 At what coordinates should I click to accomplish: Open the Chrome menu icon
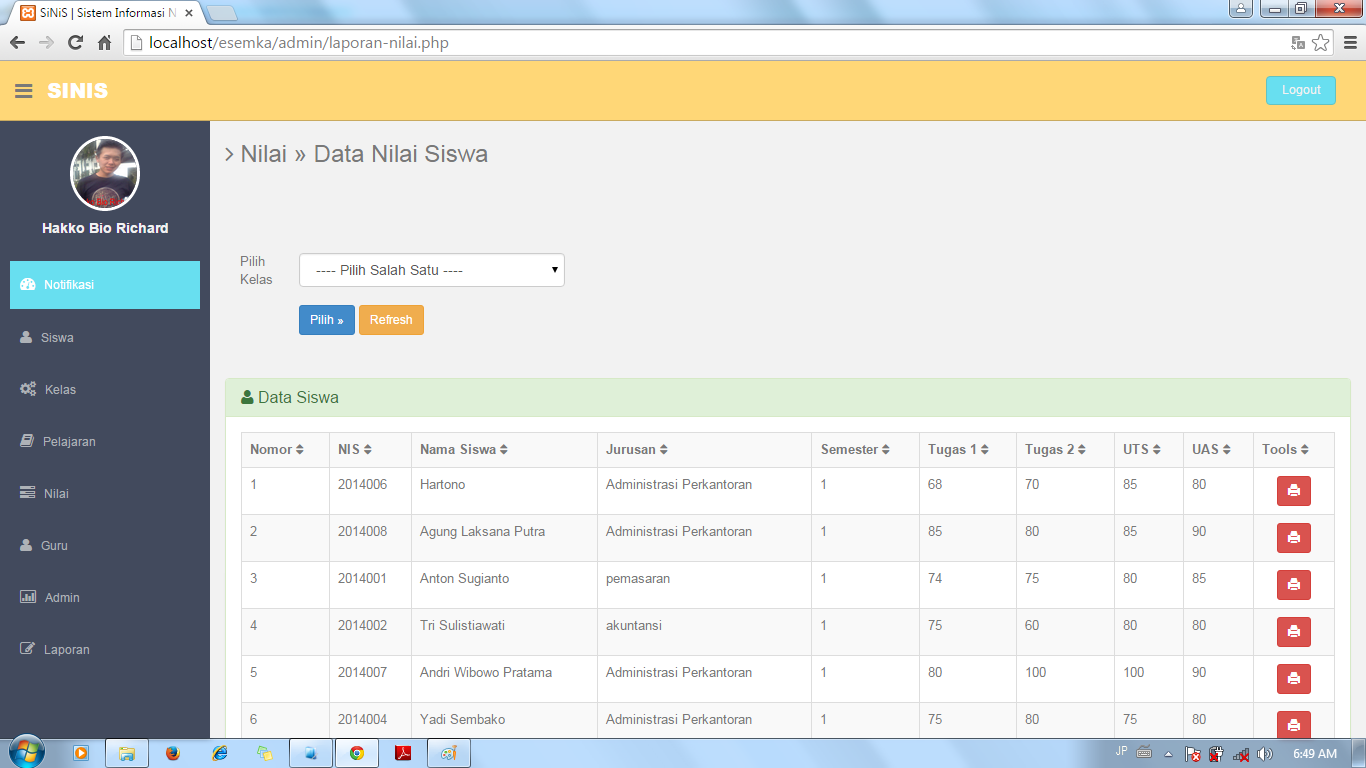(x=1349, y=43)
